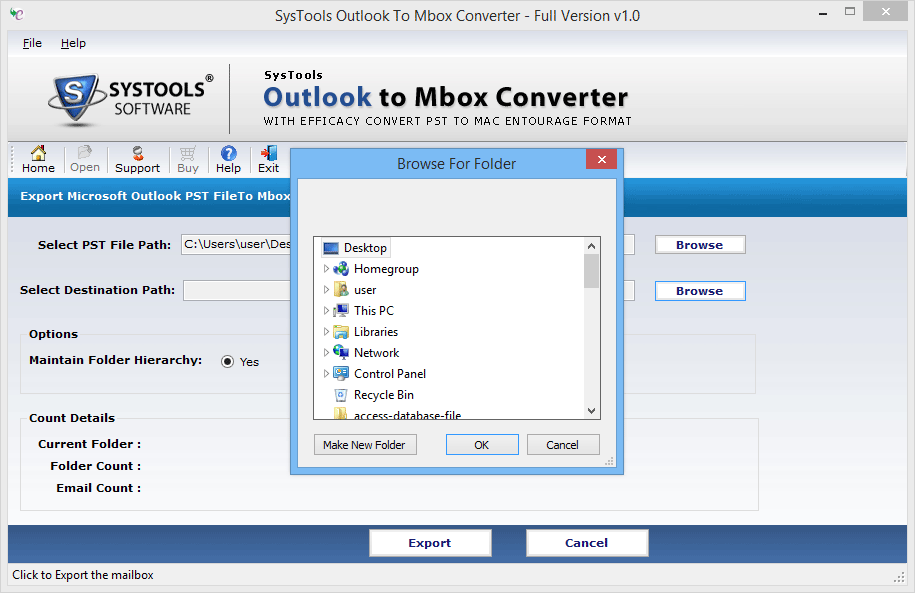Click the application icon in title bar
Viewport: 915px width, 593px height.
pyautogui.click(x=17, y=15)
